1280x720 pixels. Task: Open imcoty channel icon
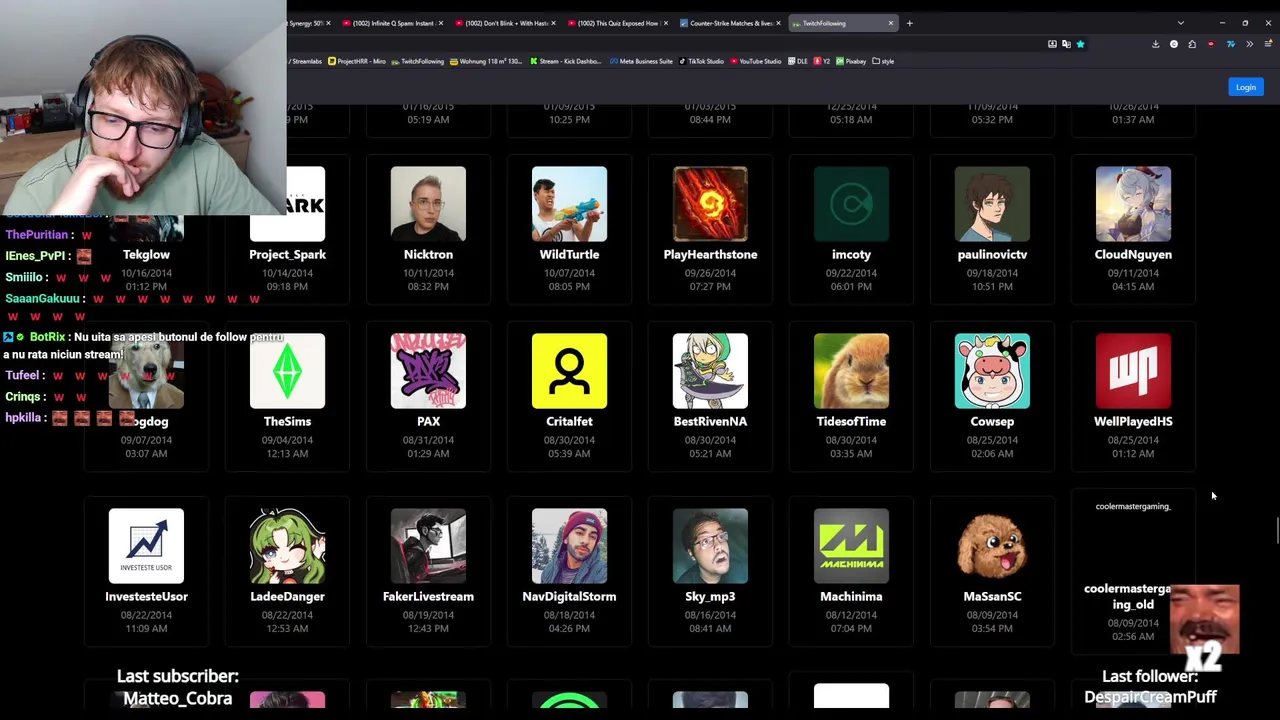(x=851, y=204)
